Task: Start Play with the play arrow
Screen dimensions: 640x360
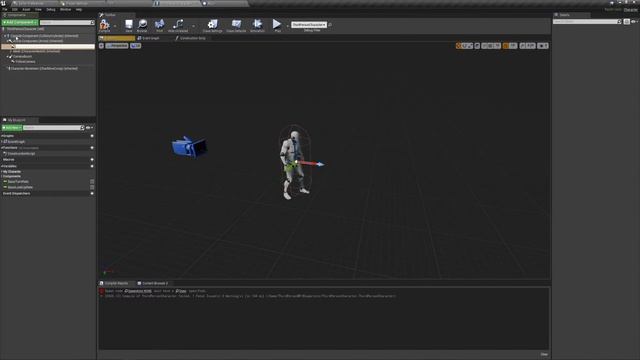Action: pos(277,24)
